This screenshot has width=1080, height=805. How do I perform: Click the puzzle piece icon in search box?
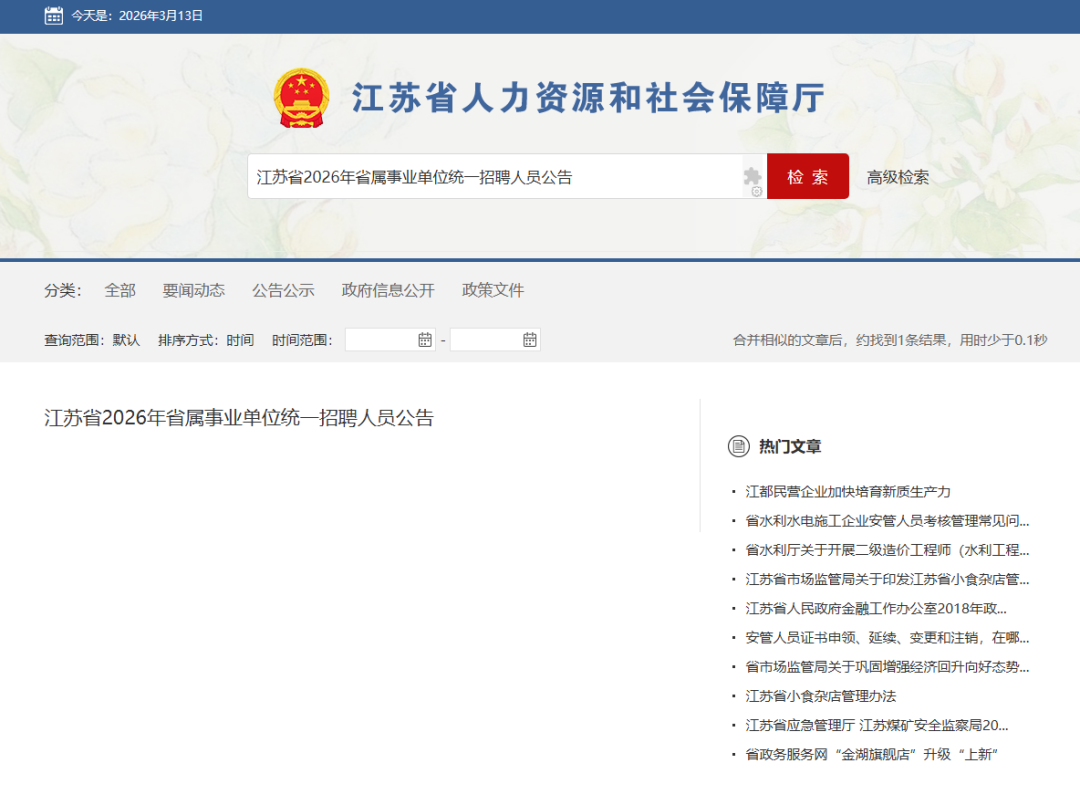[752, 177]
